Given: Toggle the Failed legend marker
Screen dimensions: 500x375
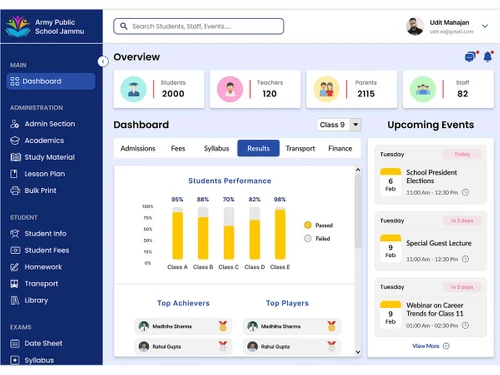Looking at the screenshot, I should [308, 238].
